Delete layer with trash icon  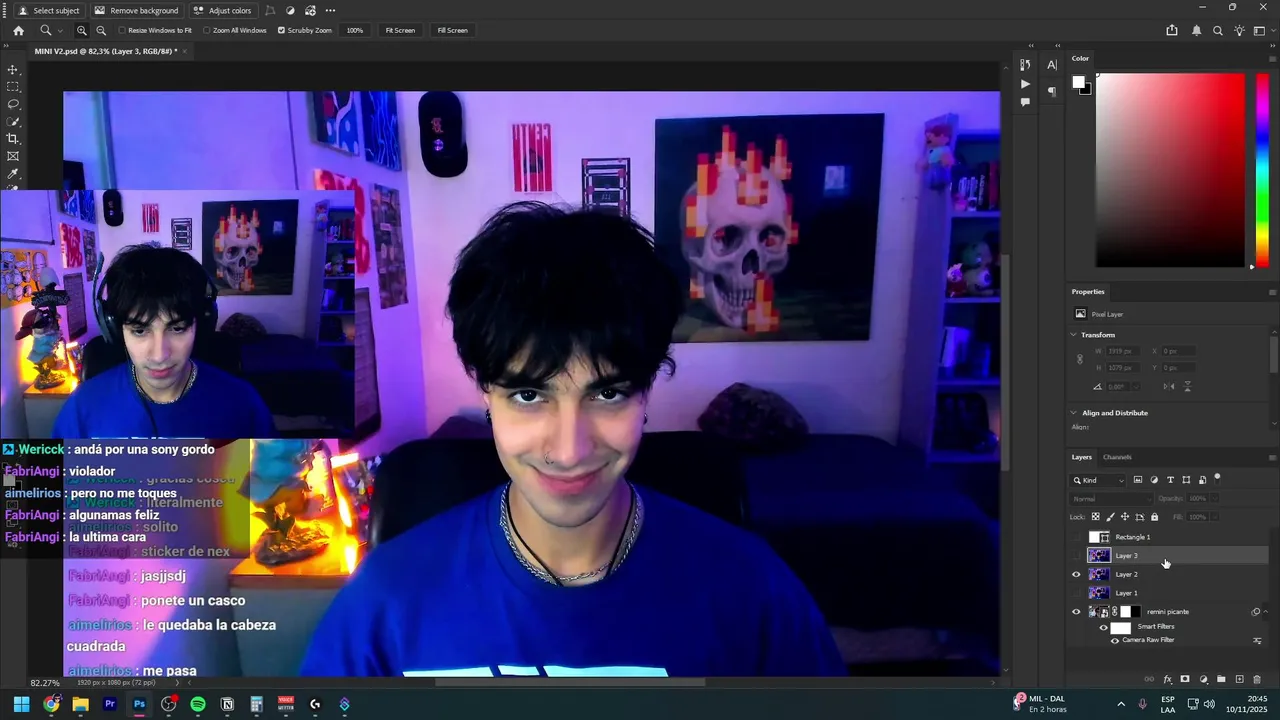[1257, 680]
